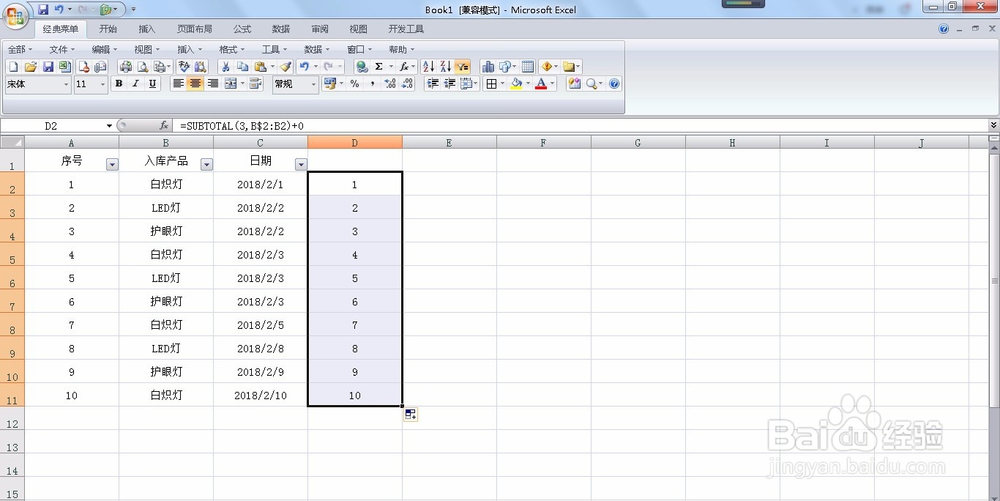Toggle the AutoFilter funnel button

(x=463, y=66)
